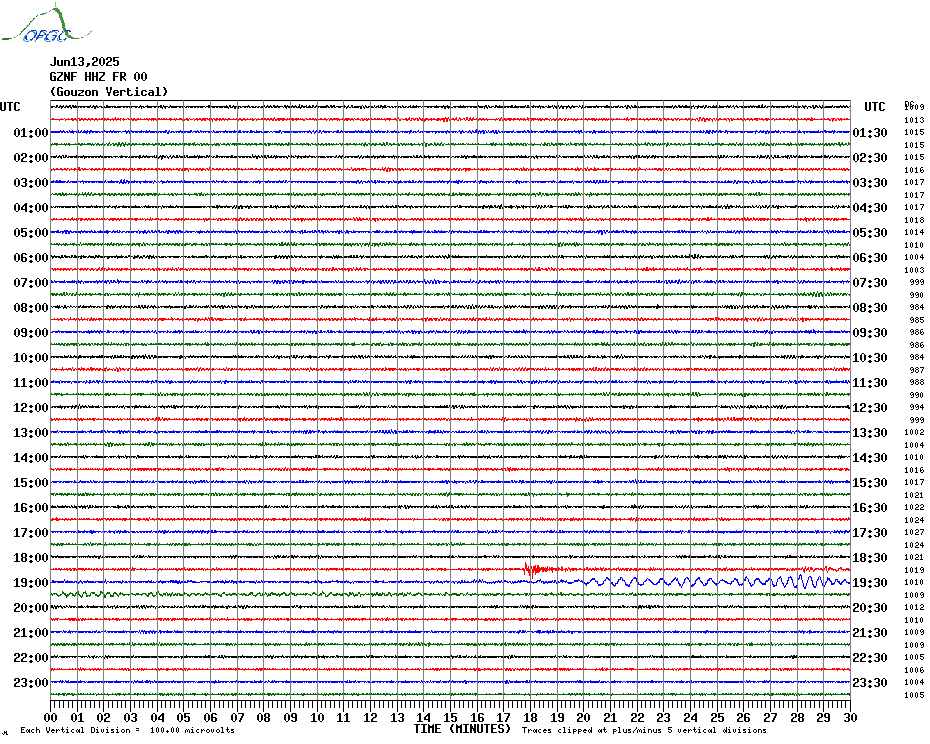Click the Traces clipped footer note
The width and height of the screenshot is (930, 744).
coord(644,730)
